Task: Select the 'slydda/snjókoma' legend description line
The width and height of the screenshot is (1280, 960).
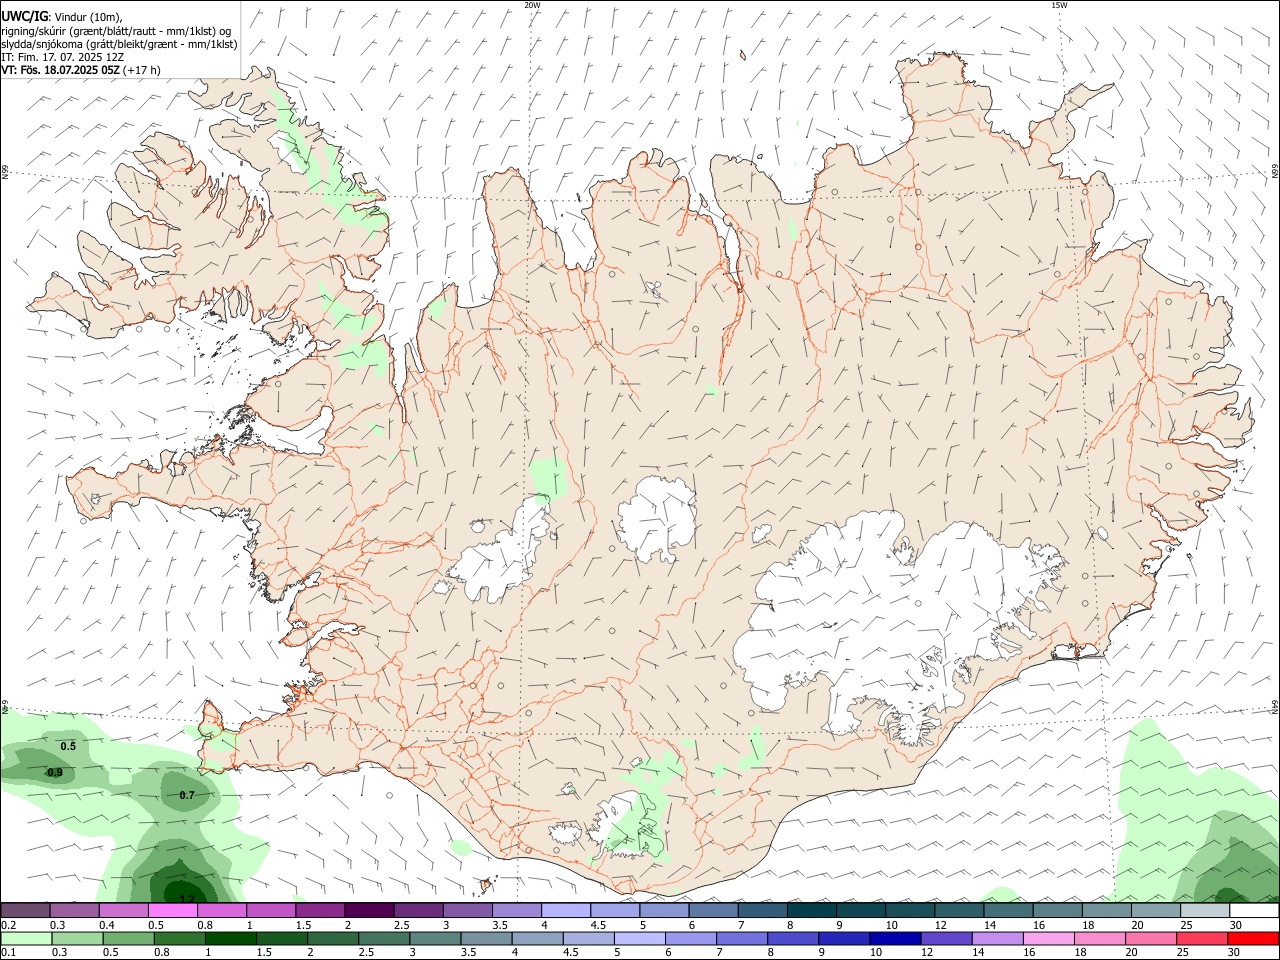Action: point(119,44)
